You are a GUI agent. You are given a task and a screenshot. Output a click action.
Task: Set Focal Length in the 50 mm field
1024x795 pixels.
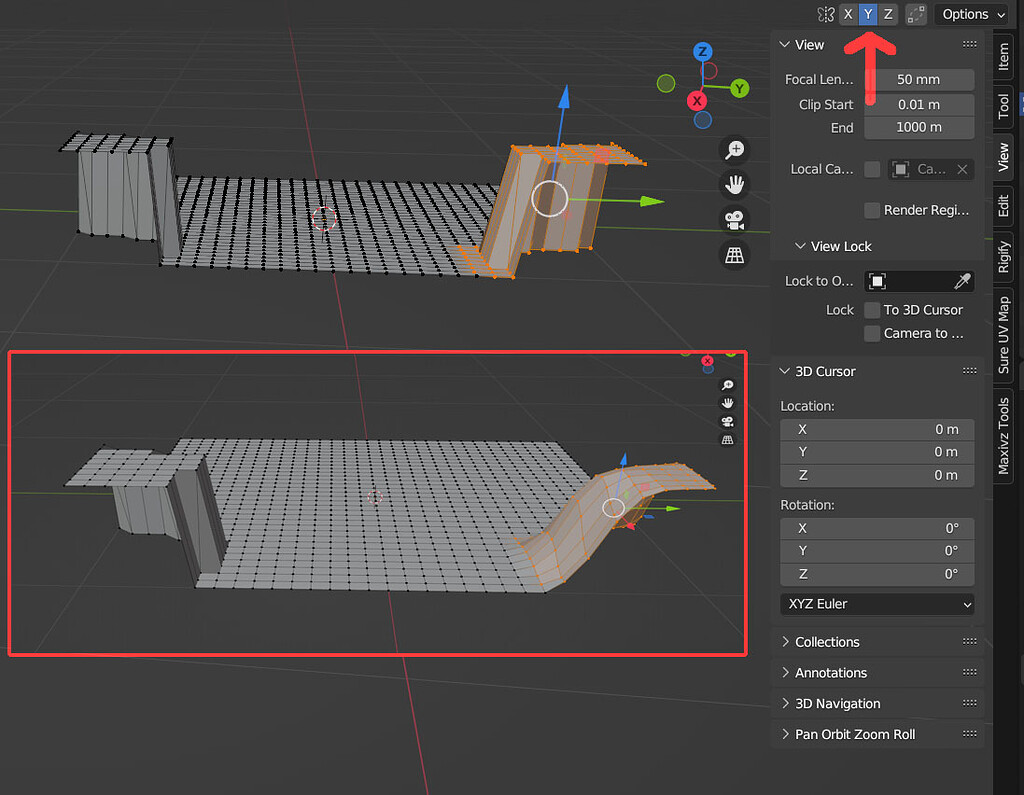pos(918,79)
